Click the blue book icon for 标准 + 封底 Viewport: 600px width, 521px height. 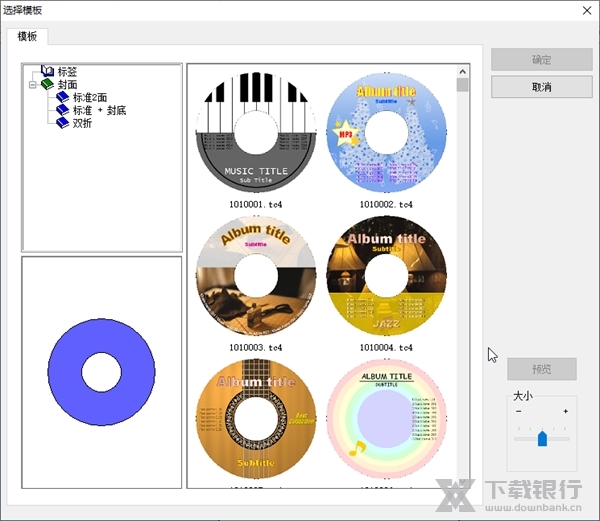click(62, 110)
